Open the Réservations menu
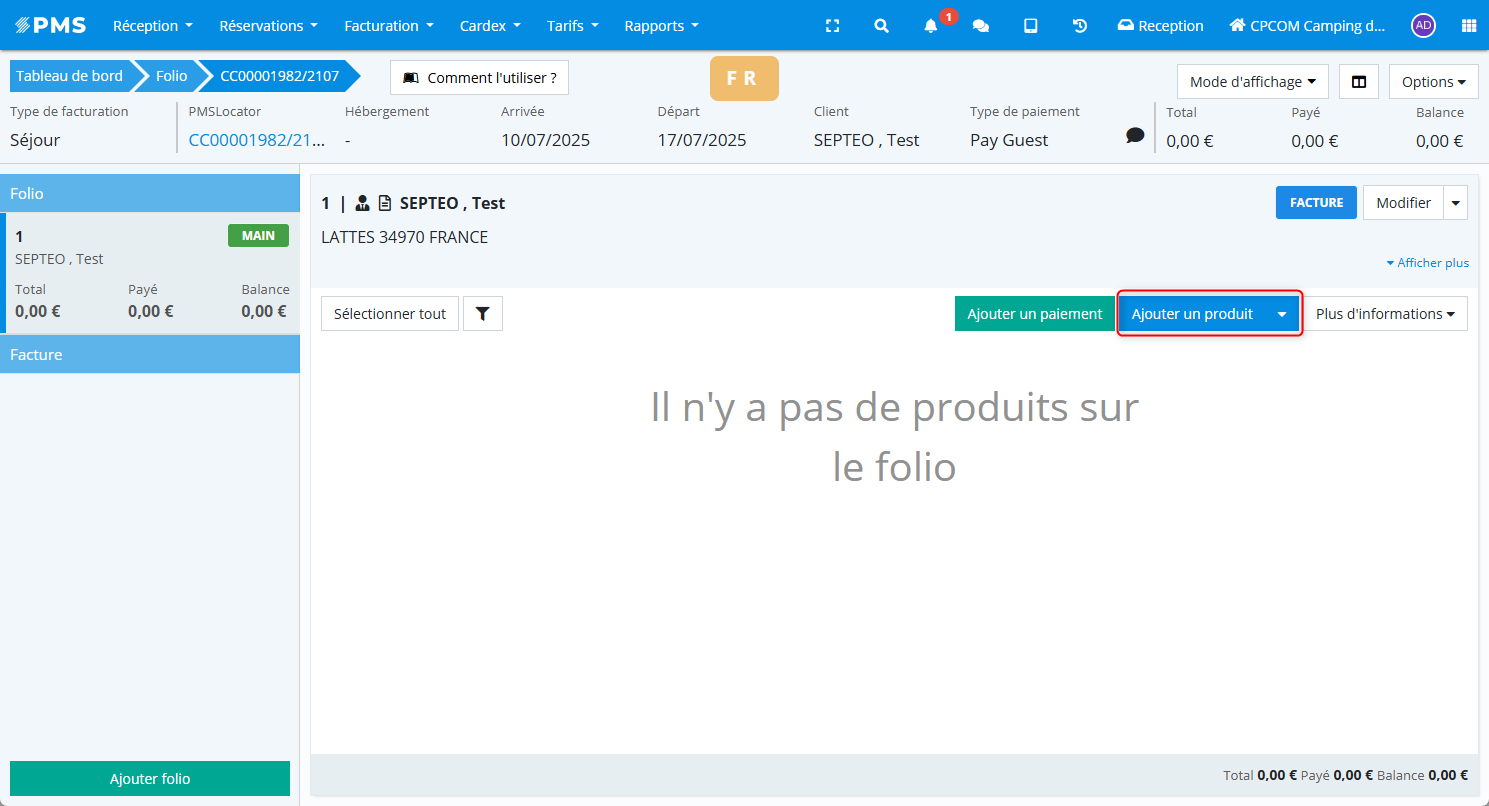Image resolution: width=1489 pixels, height=806 pixels. point(268,26)
